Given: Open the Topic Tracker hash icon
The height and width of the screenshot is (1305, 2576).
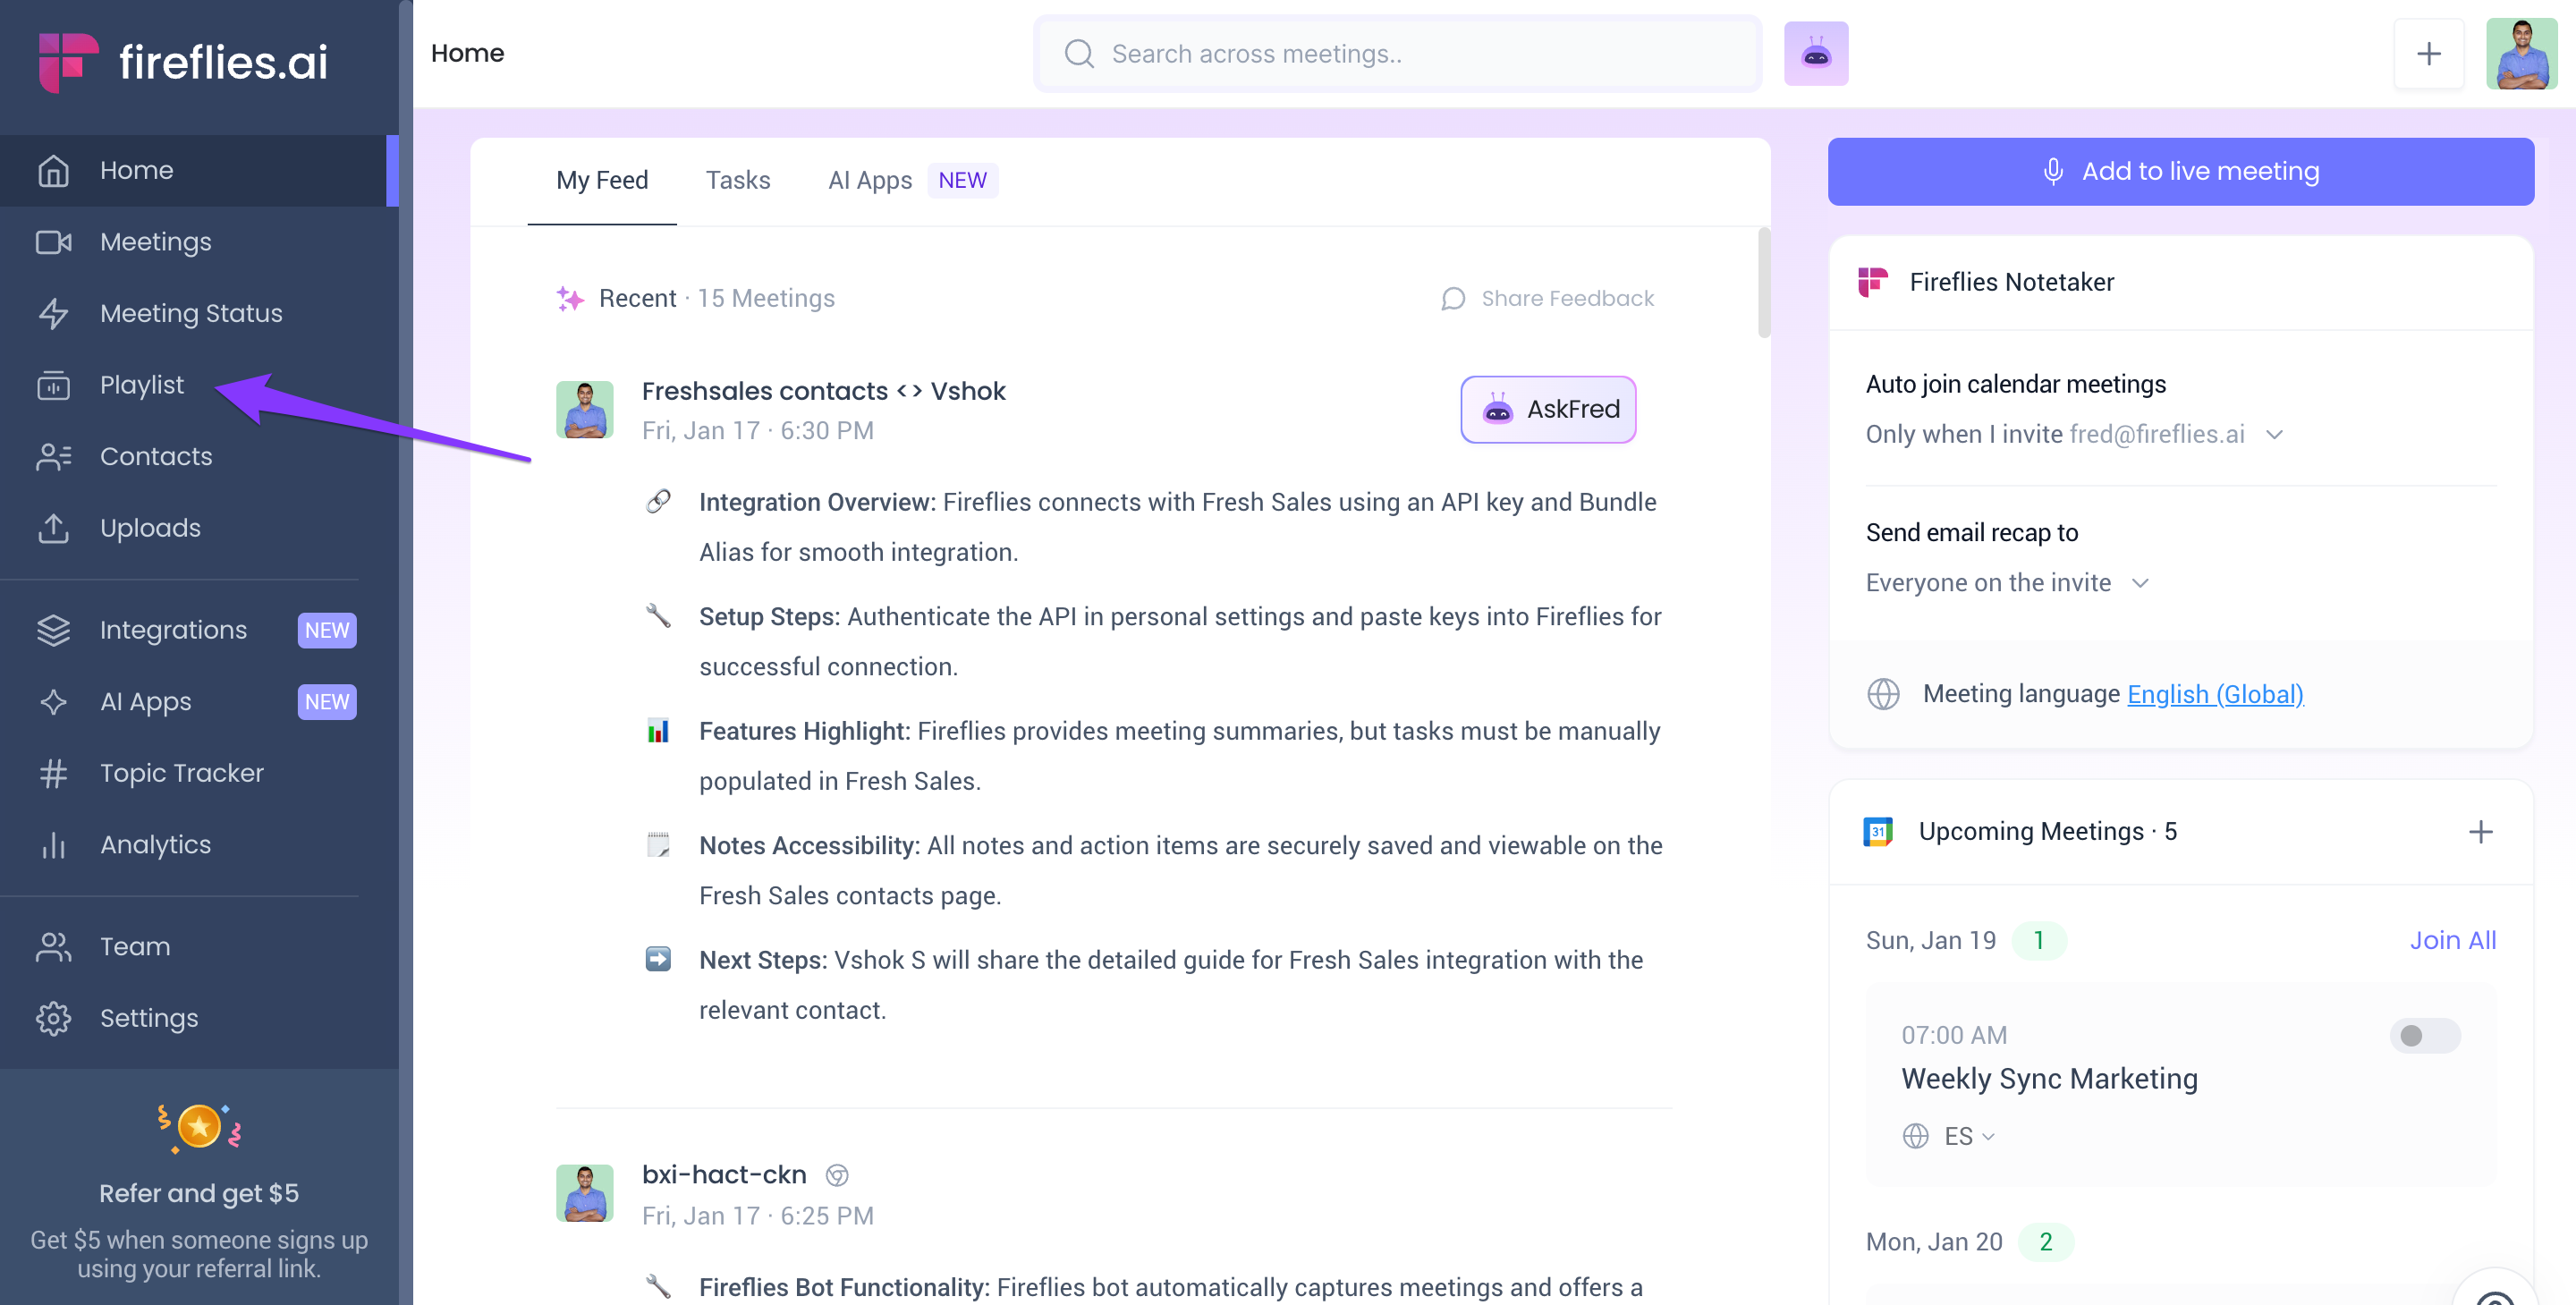Looking at the screenshot, I should click(x=53, y=773).
